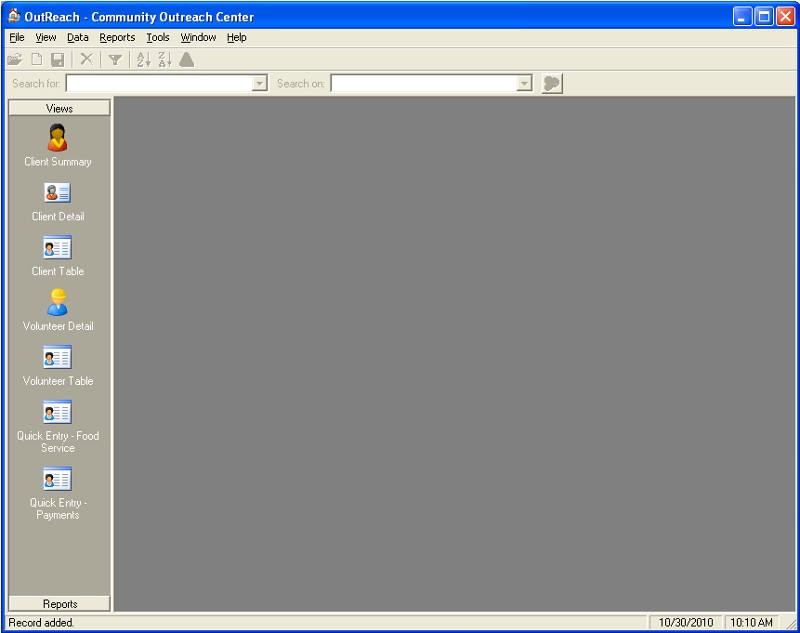The height and width of the screenshot is (633, 800).
Task: Expand the Search for dropdown
Action: (261, 84)
